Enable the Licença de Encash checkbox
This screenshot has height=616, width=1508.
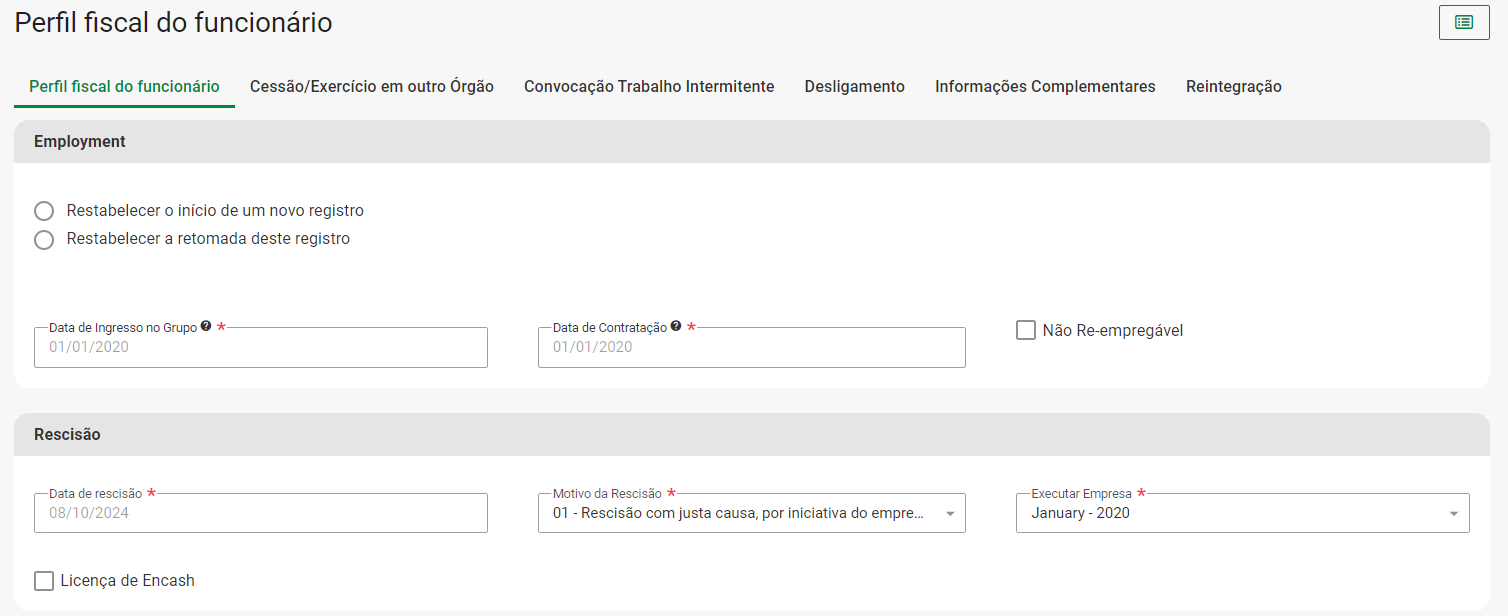44,580
